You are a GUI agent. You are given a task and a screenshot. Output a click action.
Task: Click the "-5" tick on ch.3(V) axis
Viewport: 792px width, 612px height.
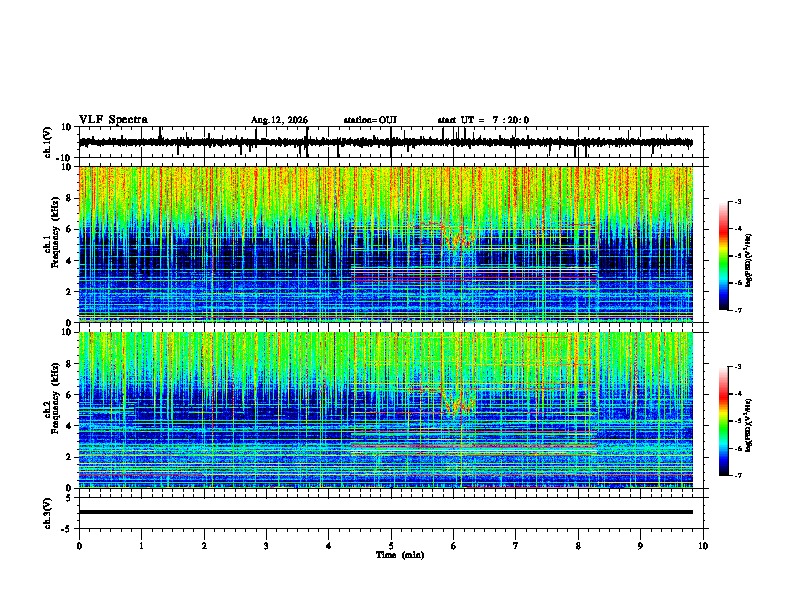click(x=68, y=529)
